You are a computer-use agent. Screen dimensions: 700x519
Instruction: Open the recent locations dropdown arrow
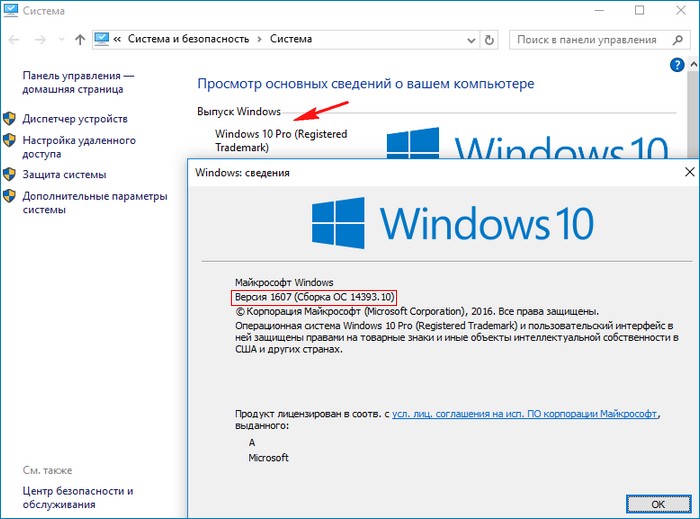61,40
